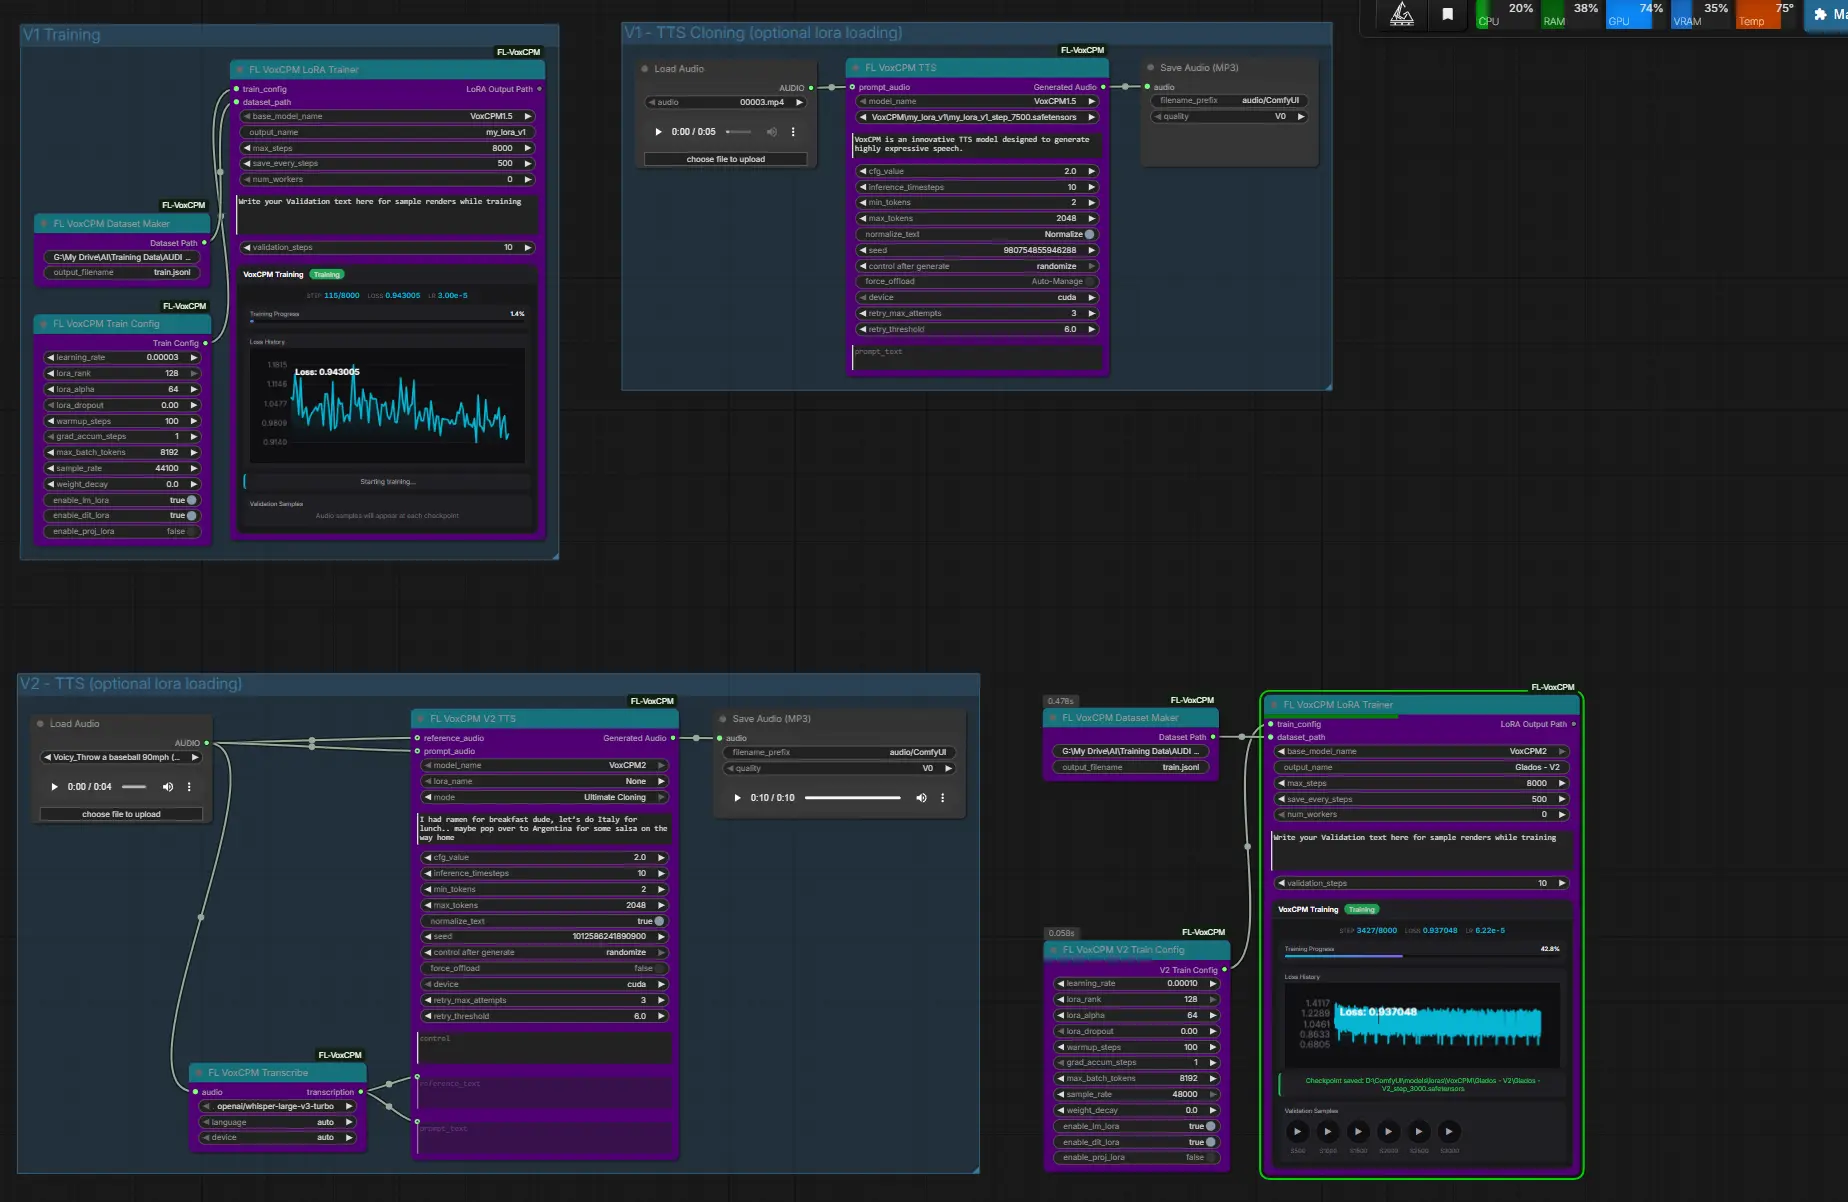Open model dropdown openai/whisper-large-v3-turbo

coord(278,1106)
